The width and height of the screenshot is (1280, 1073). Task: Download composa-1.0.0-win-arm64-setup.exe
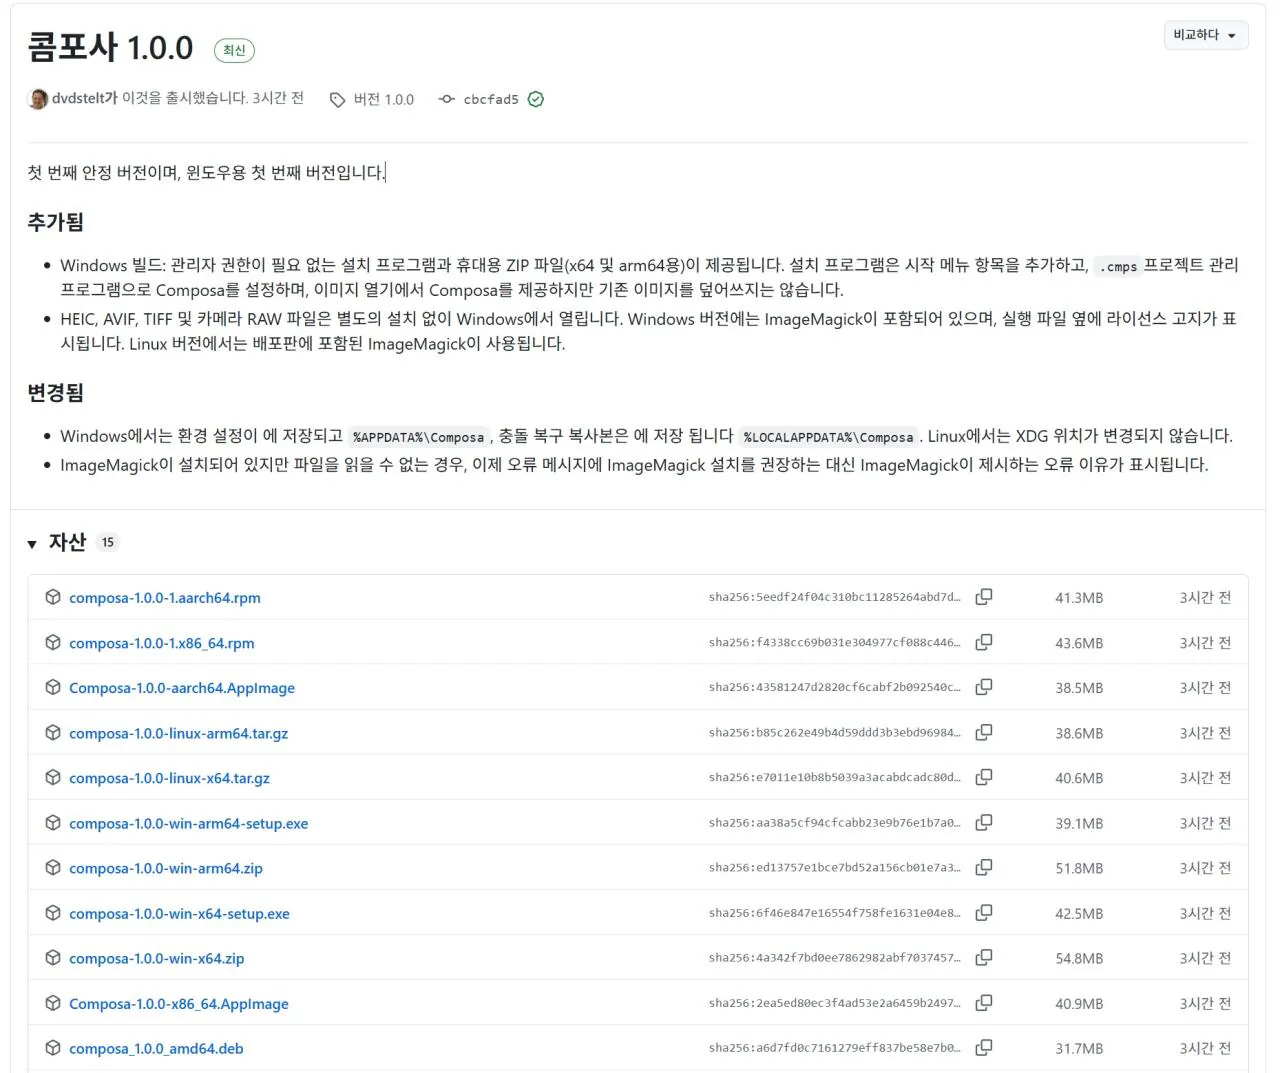(188, 824)
